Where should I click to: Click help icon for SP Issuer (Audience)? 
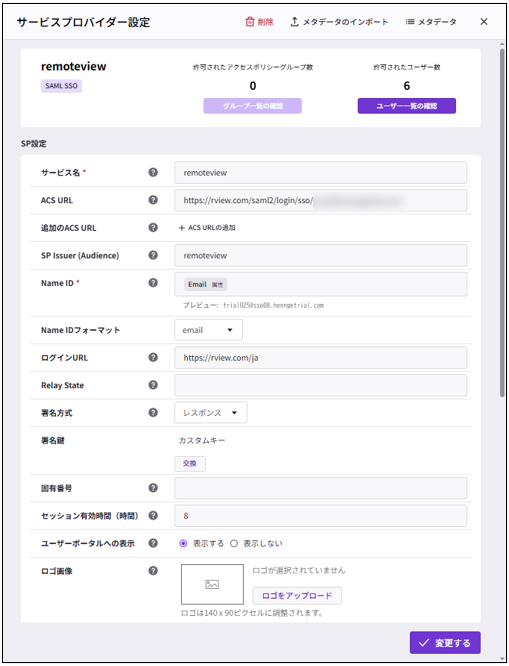tap(153, 255)
